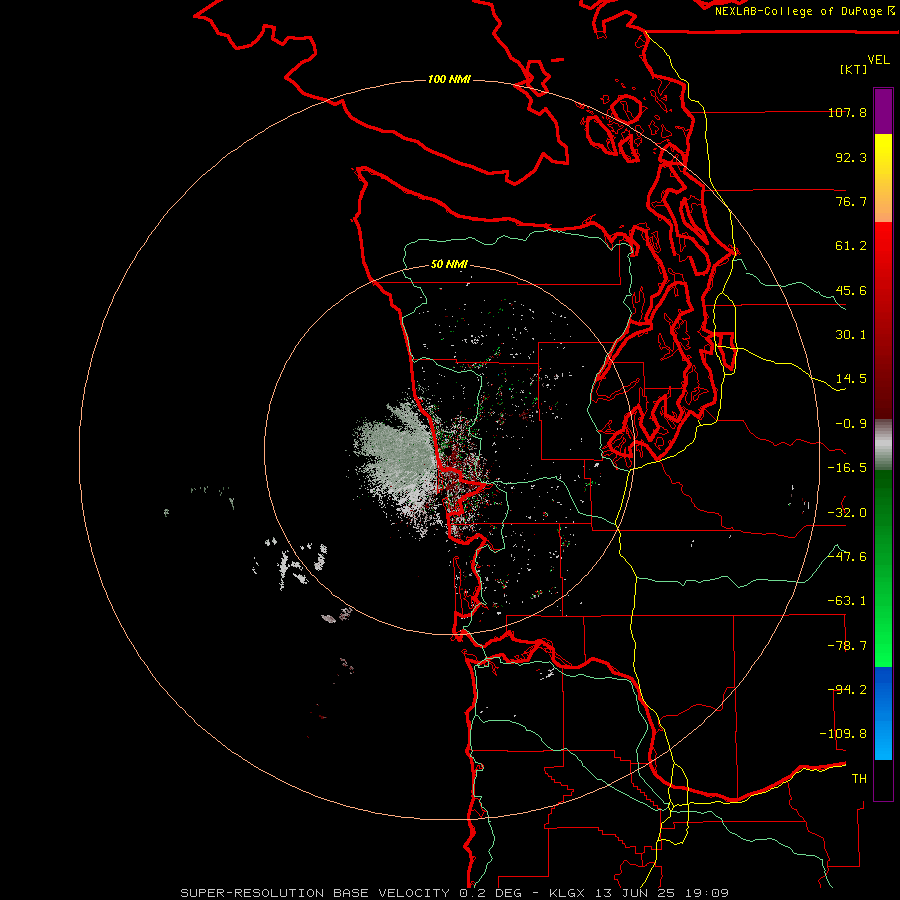This screenshot has height=900, width=900.
Task: Click the 92.3 velocity scale value
Action: (851, 157)
